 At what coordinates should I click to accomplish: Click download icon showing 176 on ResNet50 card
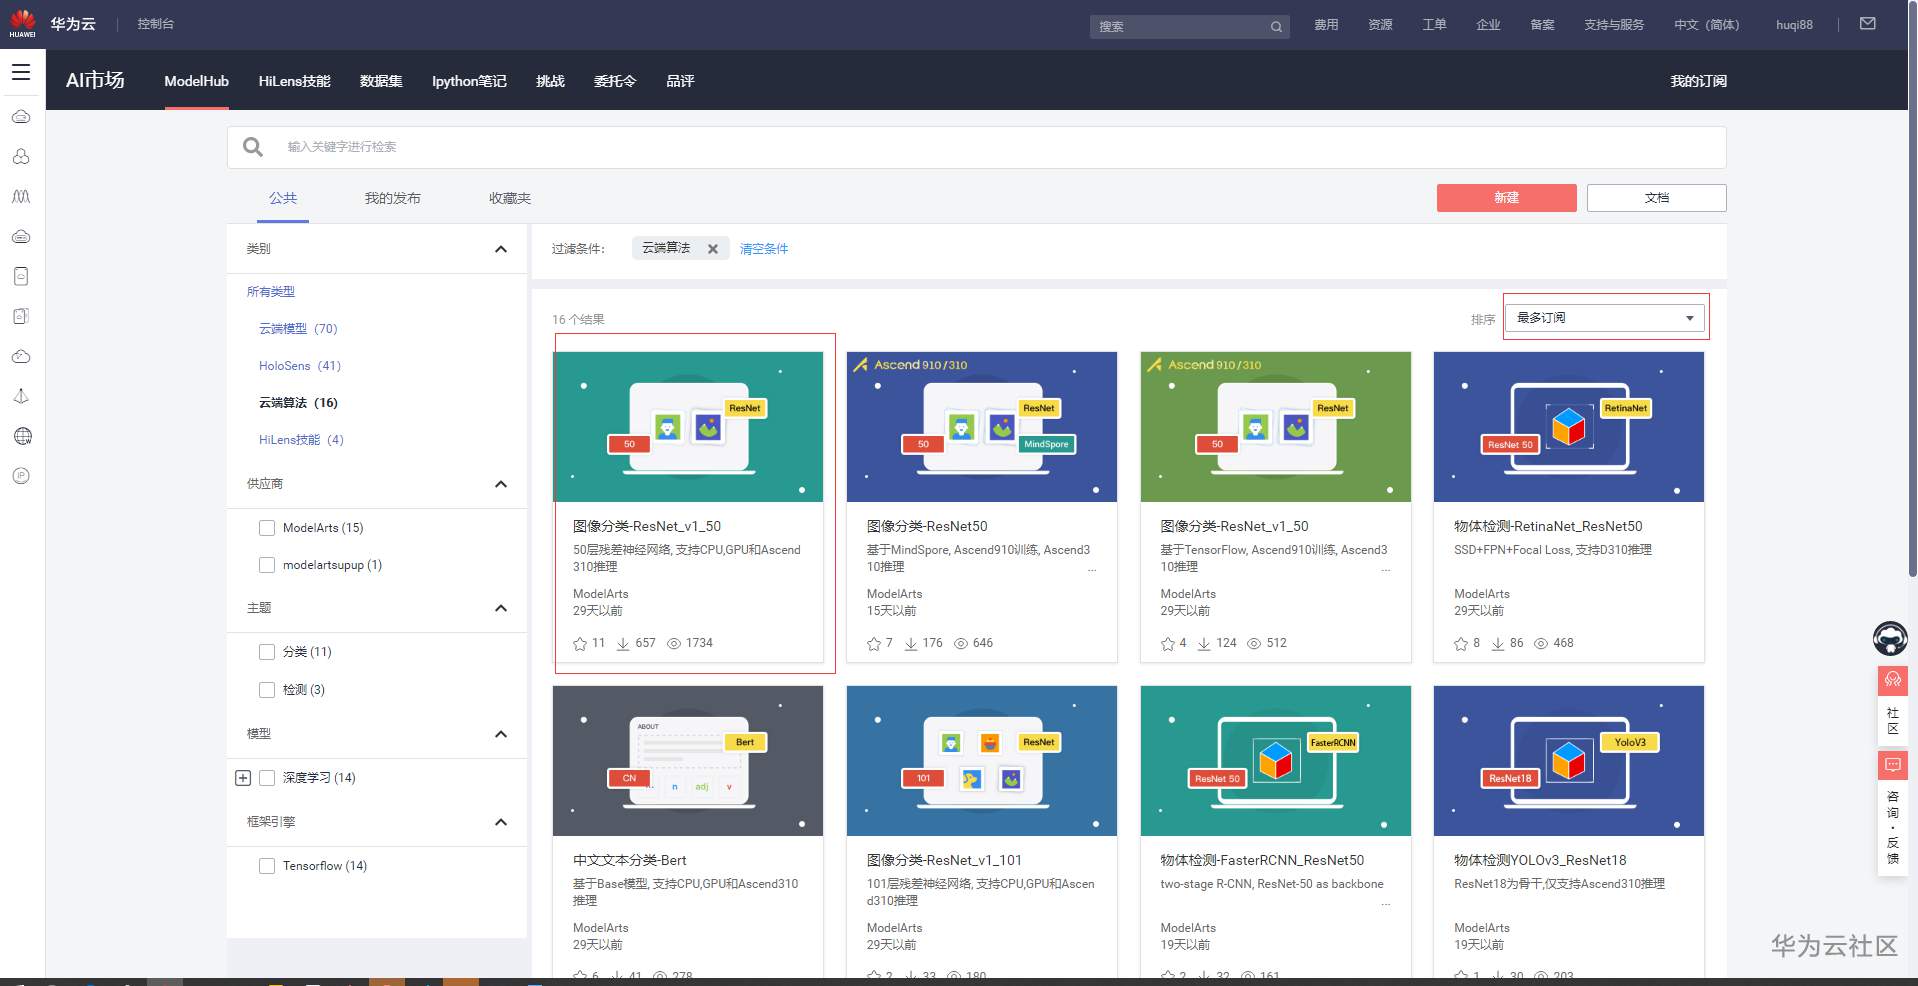coord(911,644)
